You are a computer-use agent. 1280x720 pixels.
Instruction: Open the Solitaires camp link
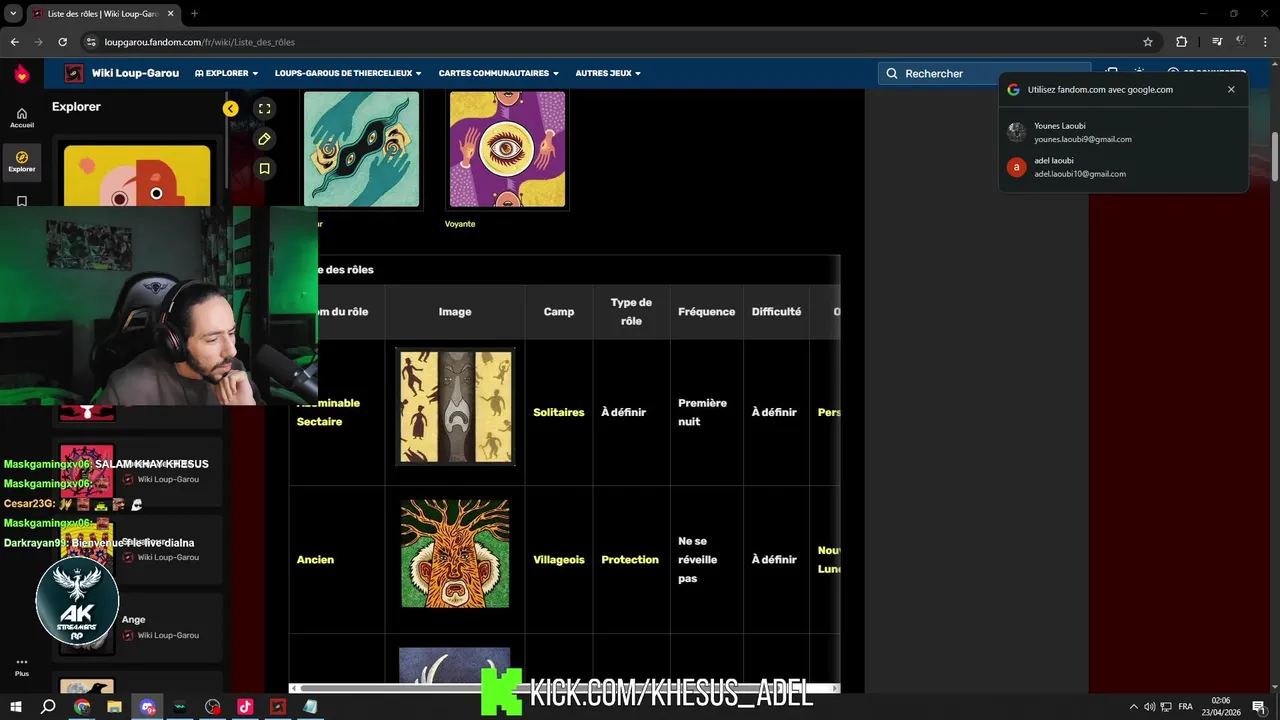pos(559,412)
